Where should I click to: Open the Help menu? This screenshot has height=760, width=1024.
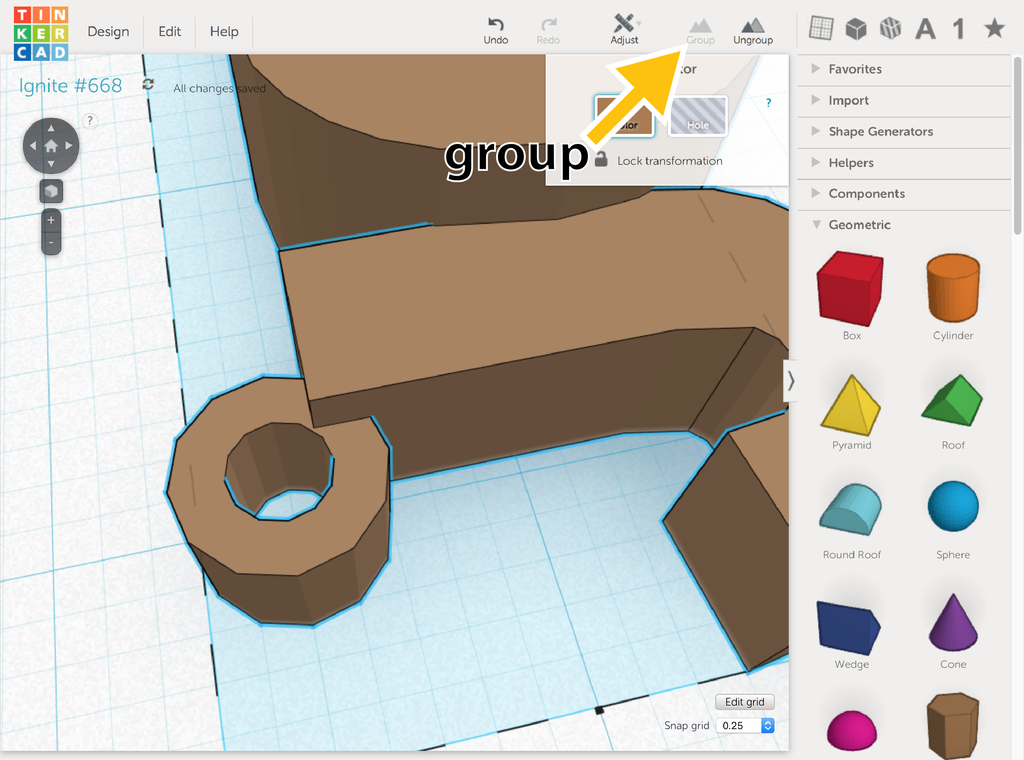(x=224, y=31)
